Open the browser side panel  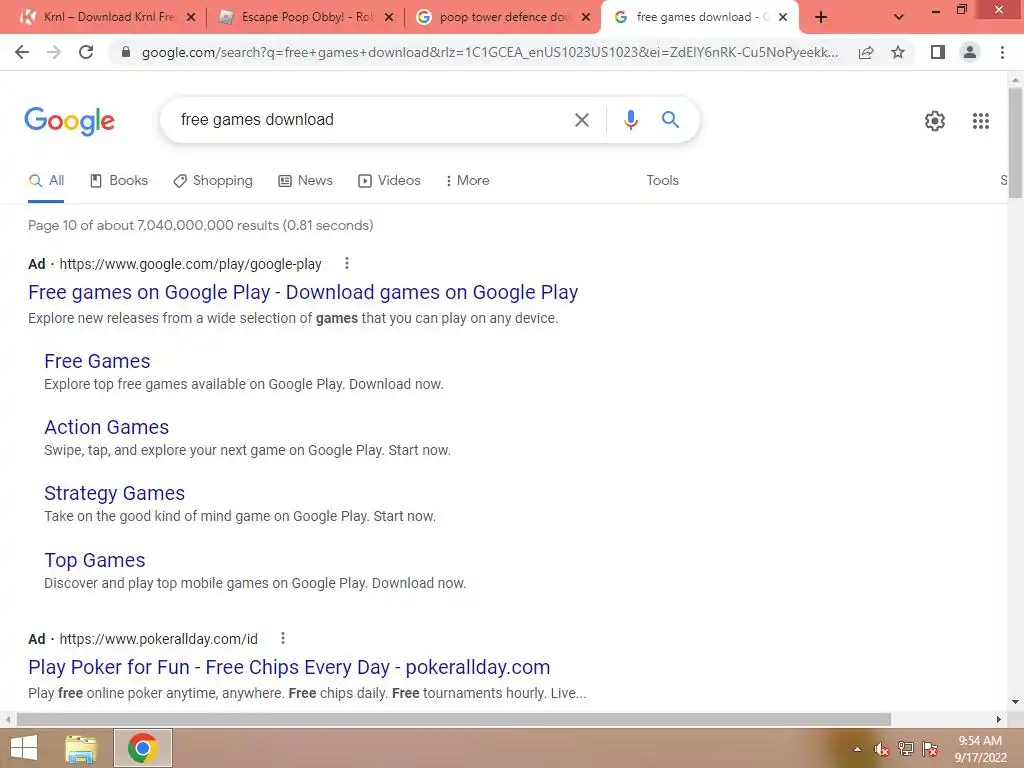point(938,52)
